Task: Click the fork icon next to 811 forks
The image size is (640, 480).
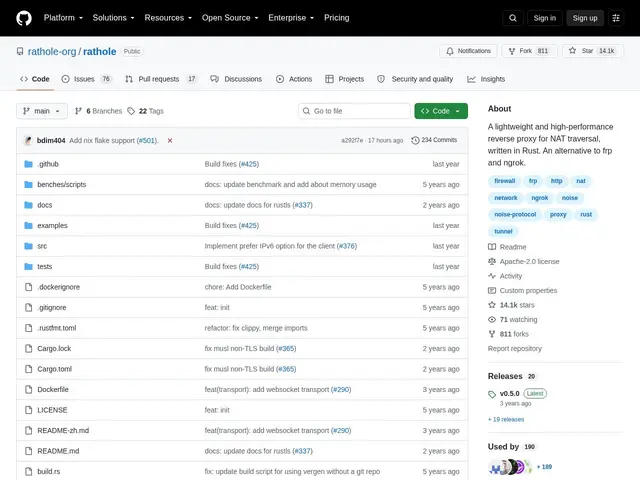Action: (492, 334)
